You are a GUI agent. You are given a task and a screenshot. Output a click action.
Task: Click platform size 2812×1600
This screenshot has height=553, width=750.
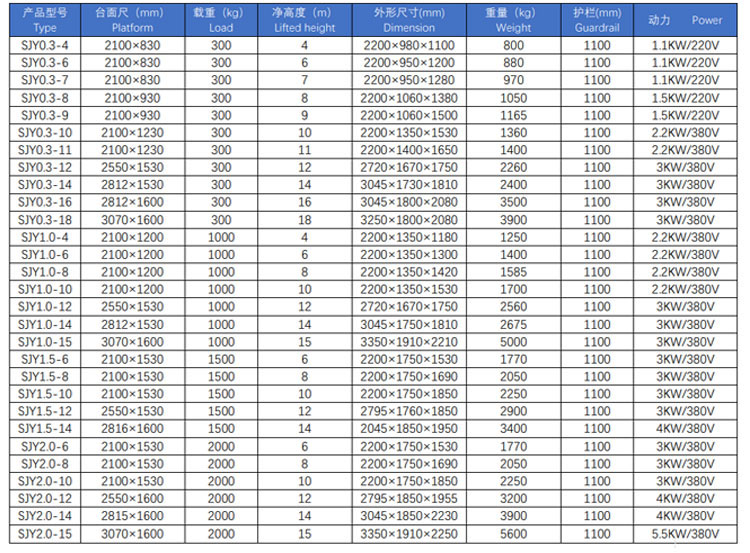(132, 202)
